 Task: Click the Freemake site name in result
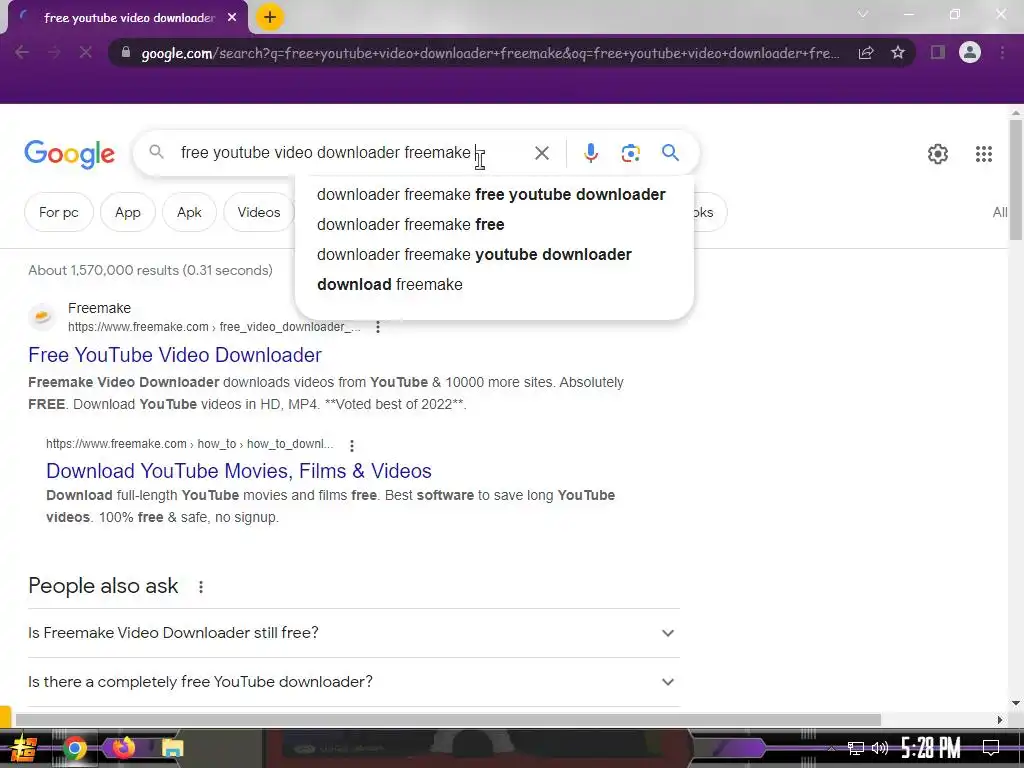99,308
